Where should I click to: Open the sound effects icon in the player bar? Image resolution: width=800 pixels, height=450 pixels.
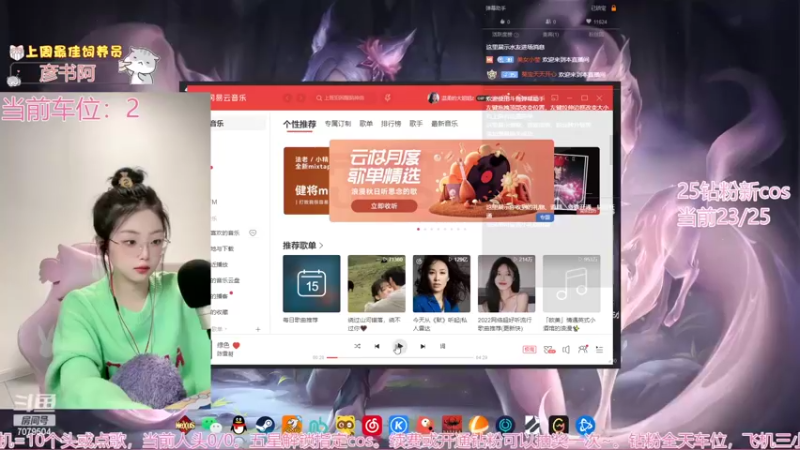[549, 349]
